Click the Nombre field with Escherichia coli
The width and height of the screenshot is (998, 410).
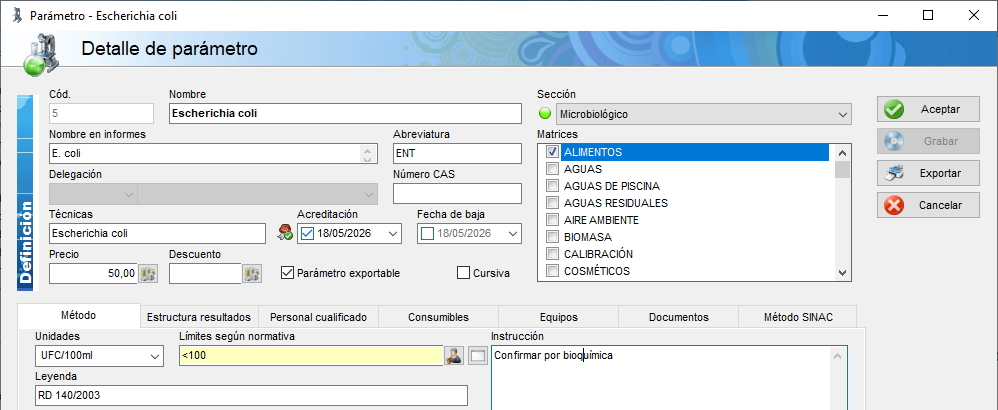[x=345, y=114]
